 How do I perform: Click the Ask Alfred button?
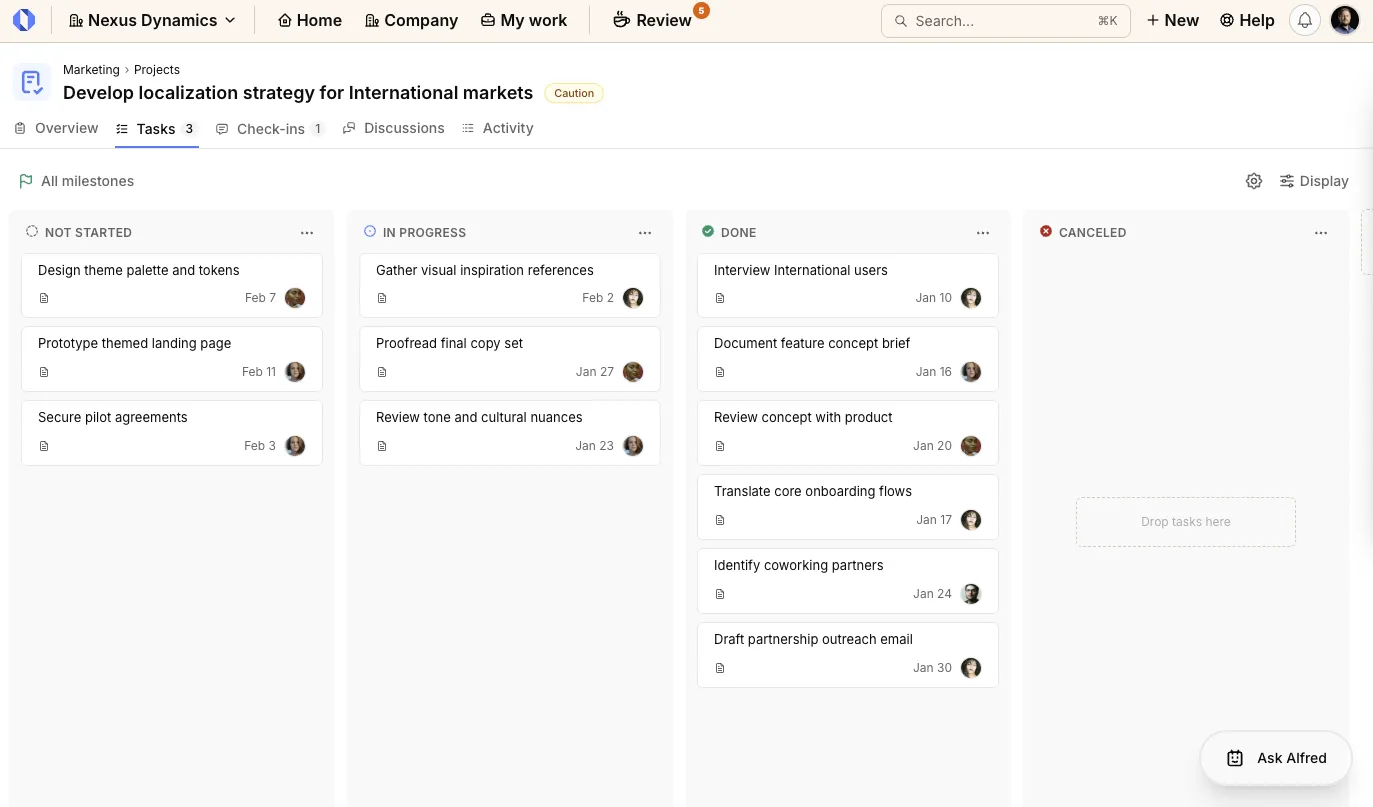click(x=1275, y=758)
